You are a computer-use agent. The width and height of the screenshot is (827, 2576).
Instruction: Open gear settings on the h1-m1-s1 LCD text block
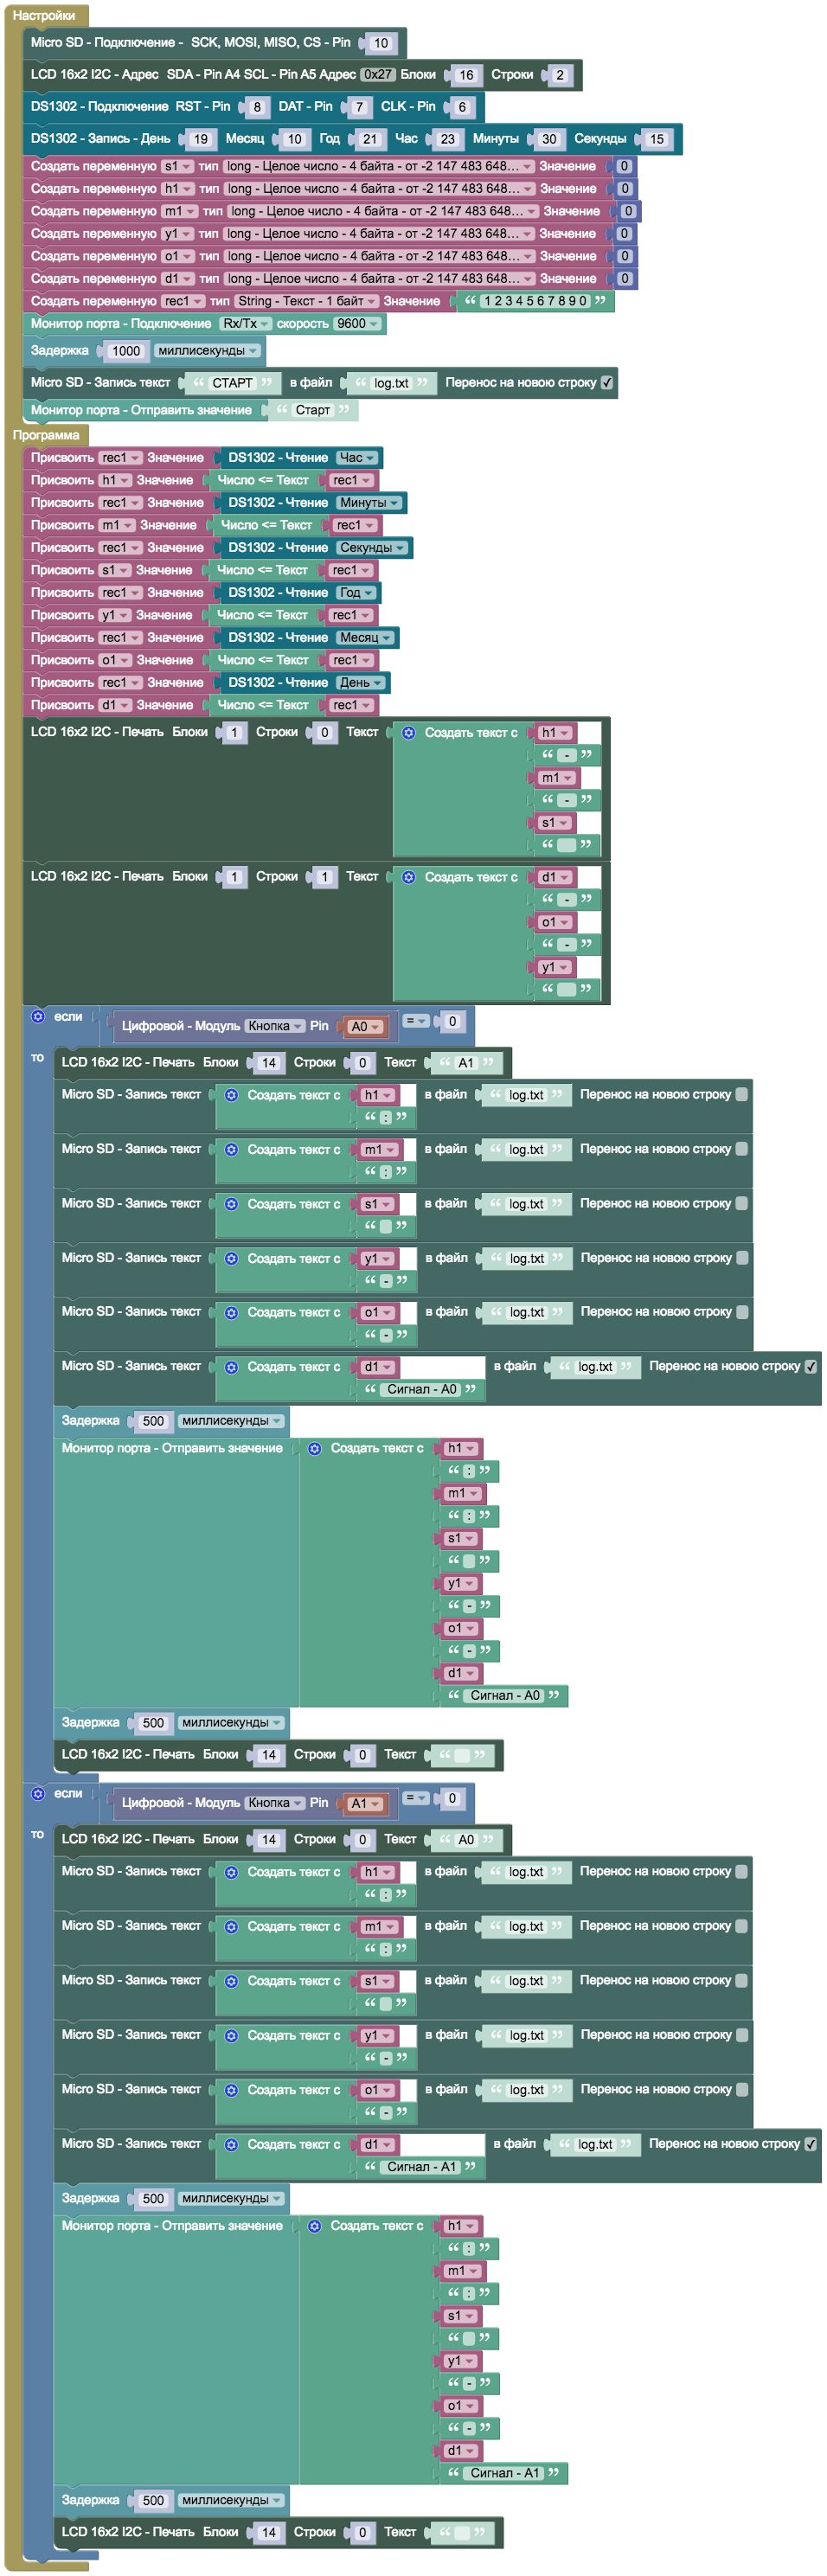coord(409,733)
